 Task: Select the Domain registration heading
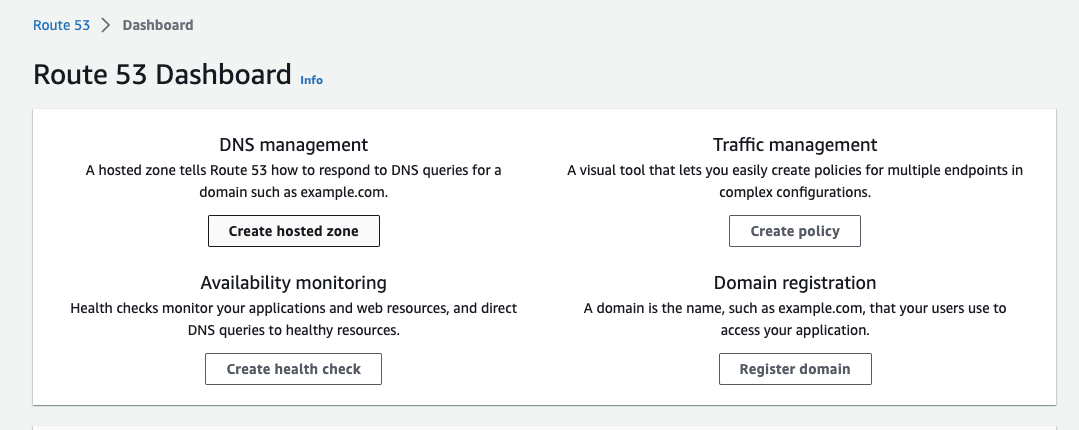click(x=795, y=283)
